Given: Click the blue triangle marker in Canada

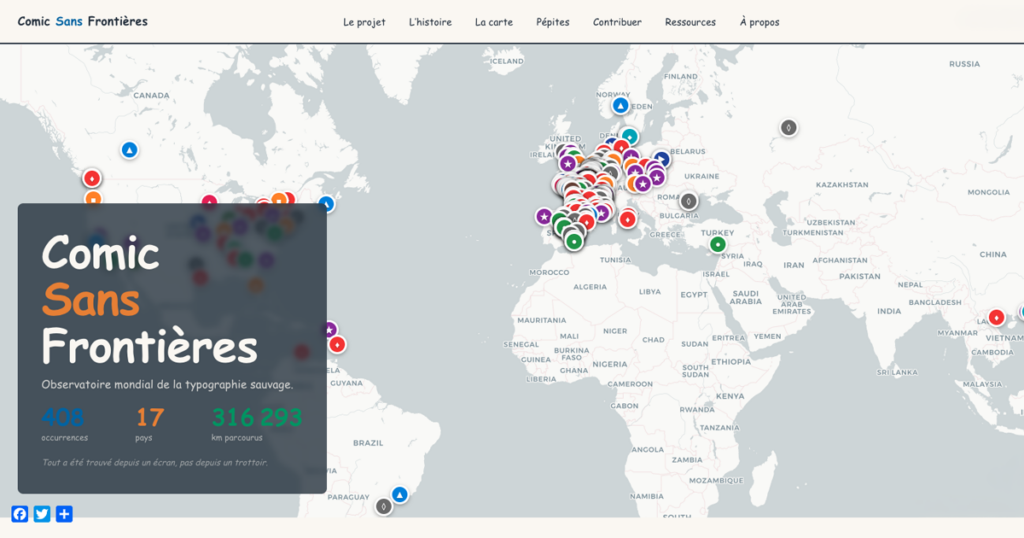Looking at the screenshot, I should click(x=129, y=150).
